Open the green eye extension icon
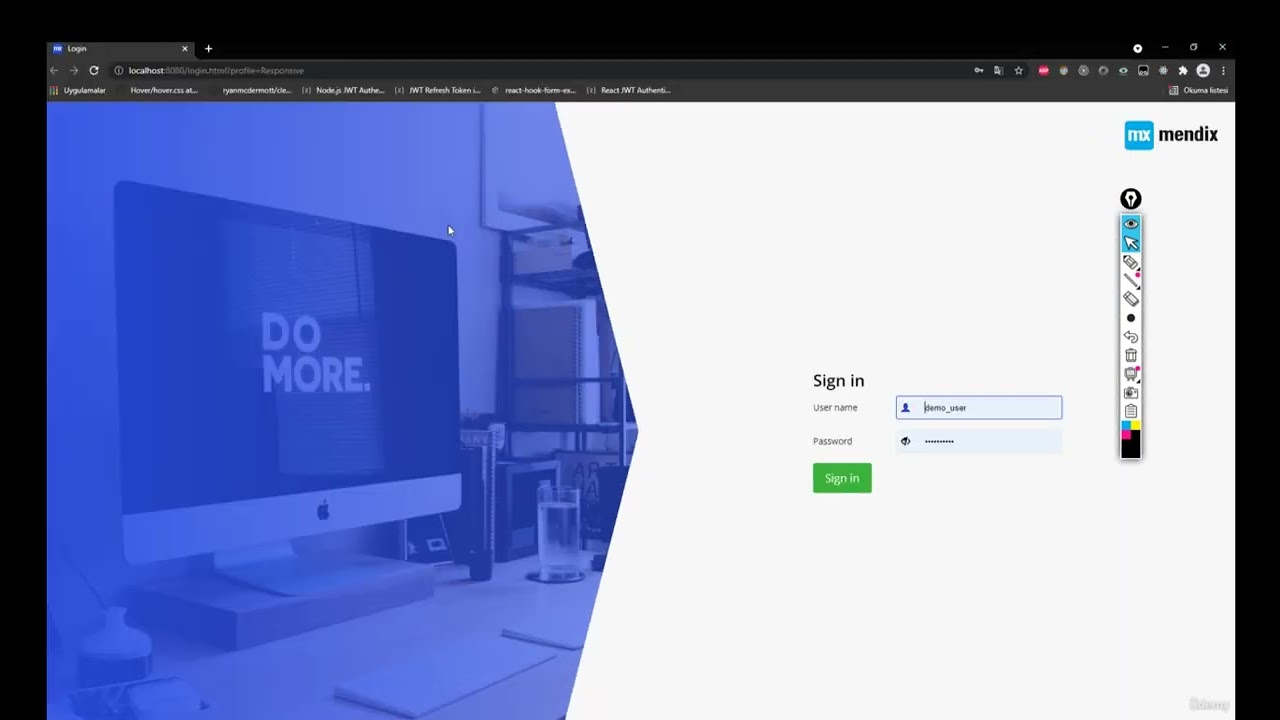The width and height of the screenshot is (1280, 720). tap(1123, 70)
